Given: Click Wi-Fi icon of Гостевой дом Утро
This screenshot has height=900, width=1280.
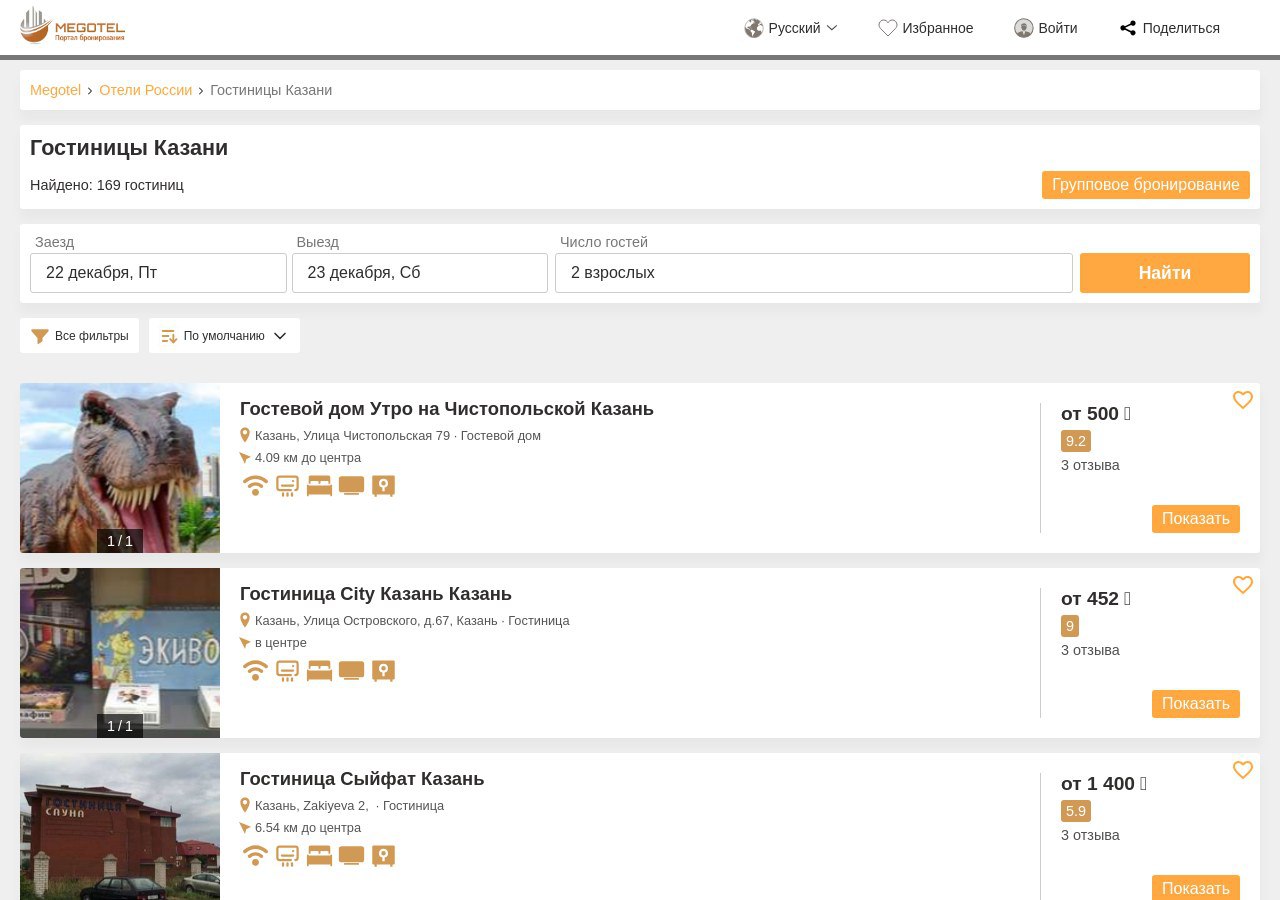Looking at the screenshot, I should tap(255, 486).
